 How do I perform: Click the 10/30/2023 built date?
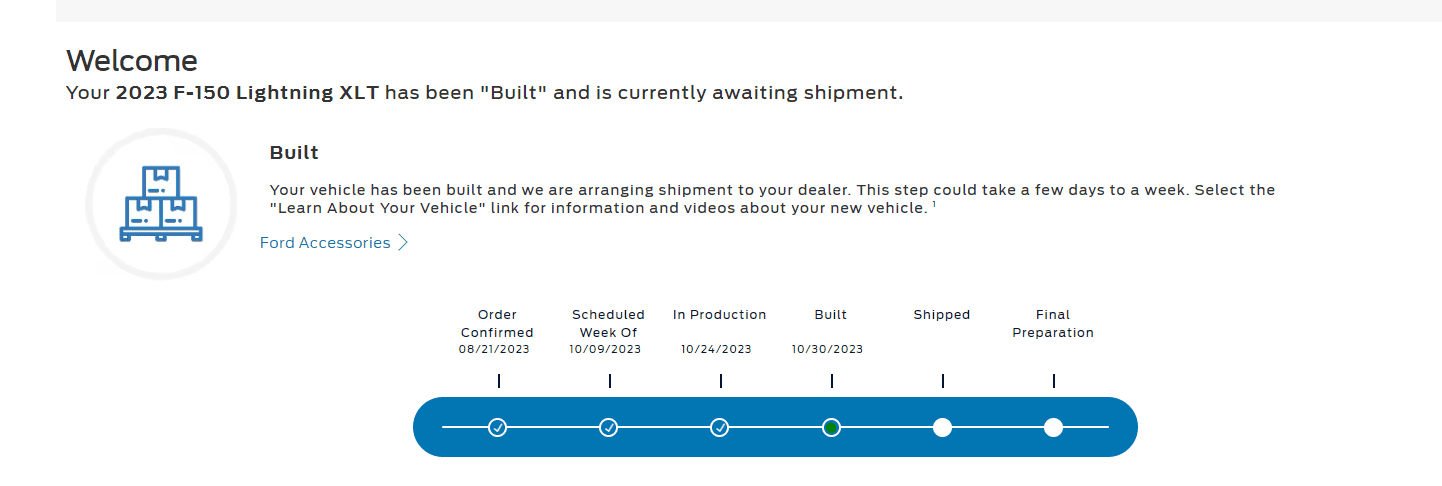[x=827, y=350]
